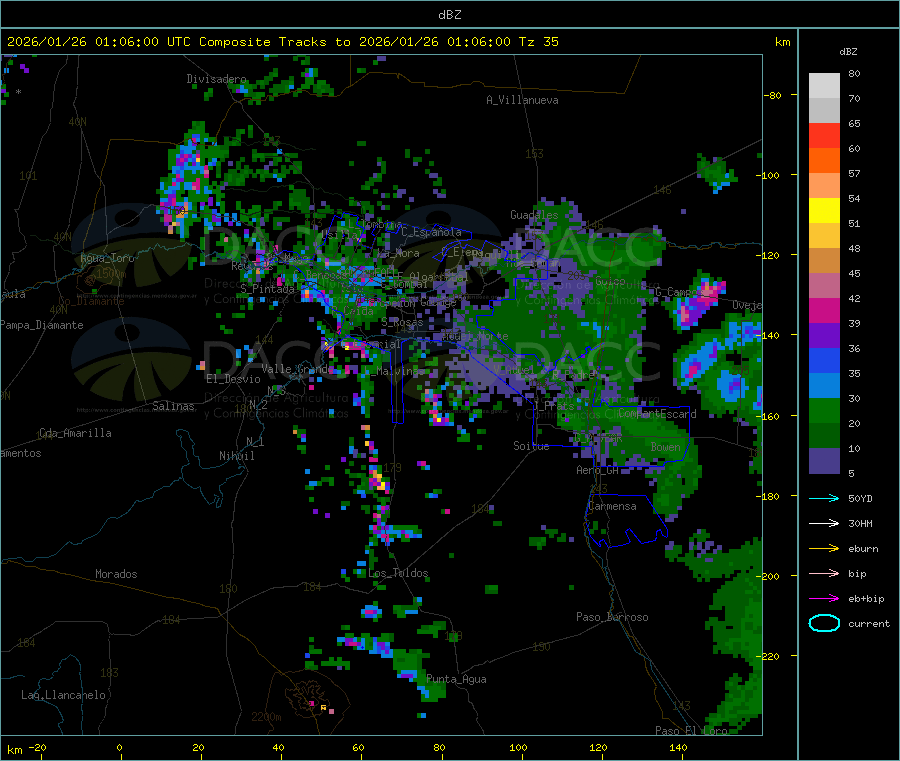Screen dimensions: 900x761
Task: Click the Tz 35 threshold text
Action: [538, 41]
